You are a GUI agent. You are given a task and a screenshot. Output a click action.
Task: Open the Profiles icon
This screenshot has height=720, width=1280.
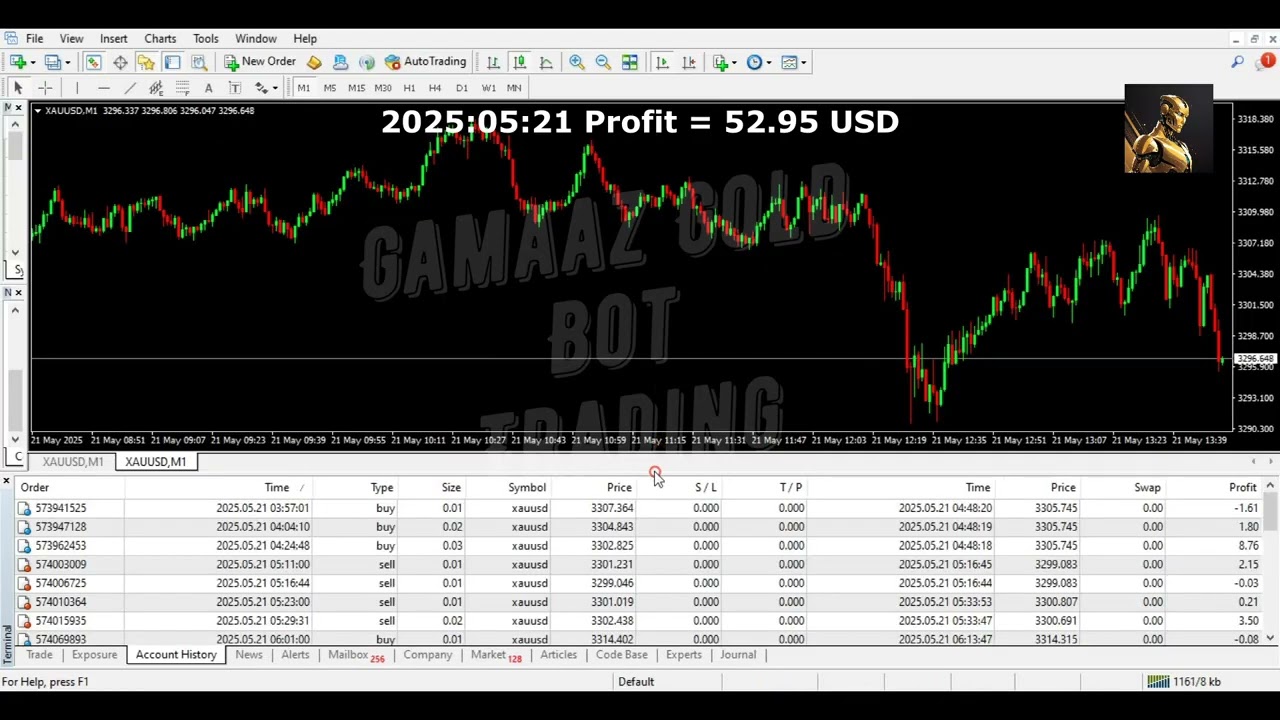pyautogui.click(x=54, y=62)
